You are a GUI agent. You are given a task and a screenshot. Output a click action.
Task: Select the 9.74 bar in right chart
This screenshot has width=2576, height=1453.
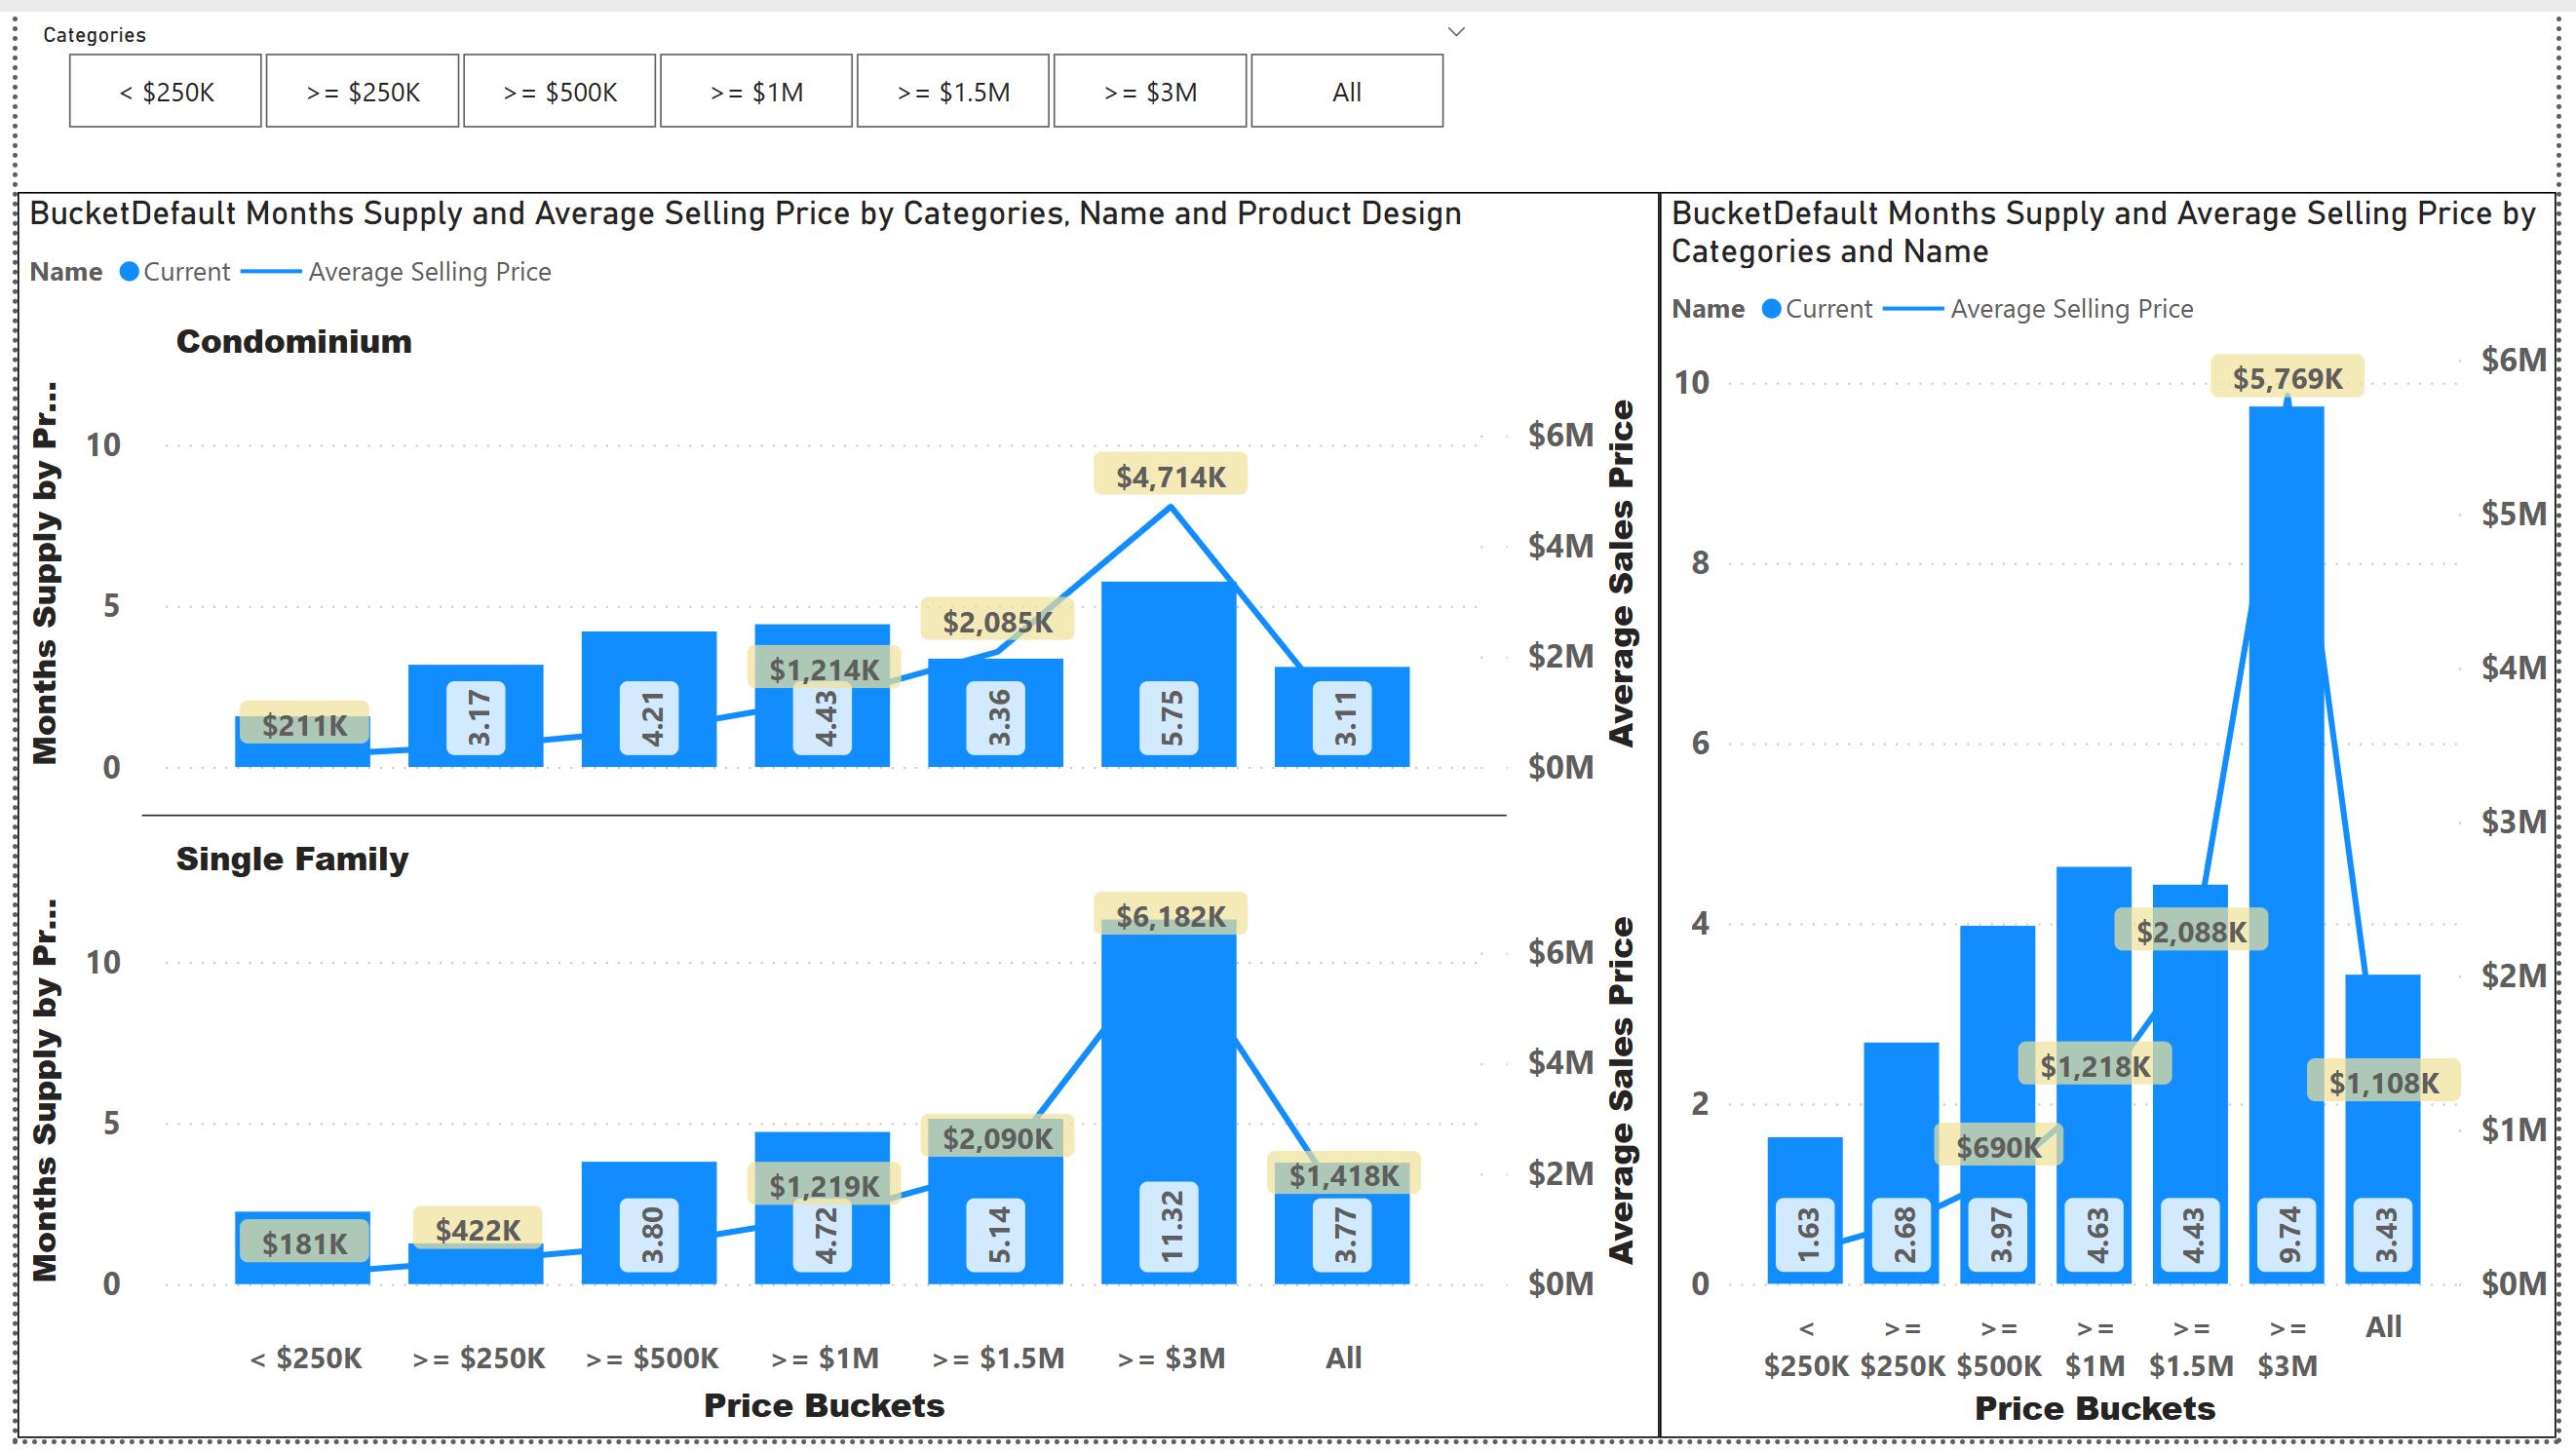[x=2287, y=845]
